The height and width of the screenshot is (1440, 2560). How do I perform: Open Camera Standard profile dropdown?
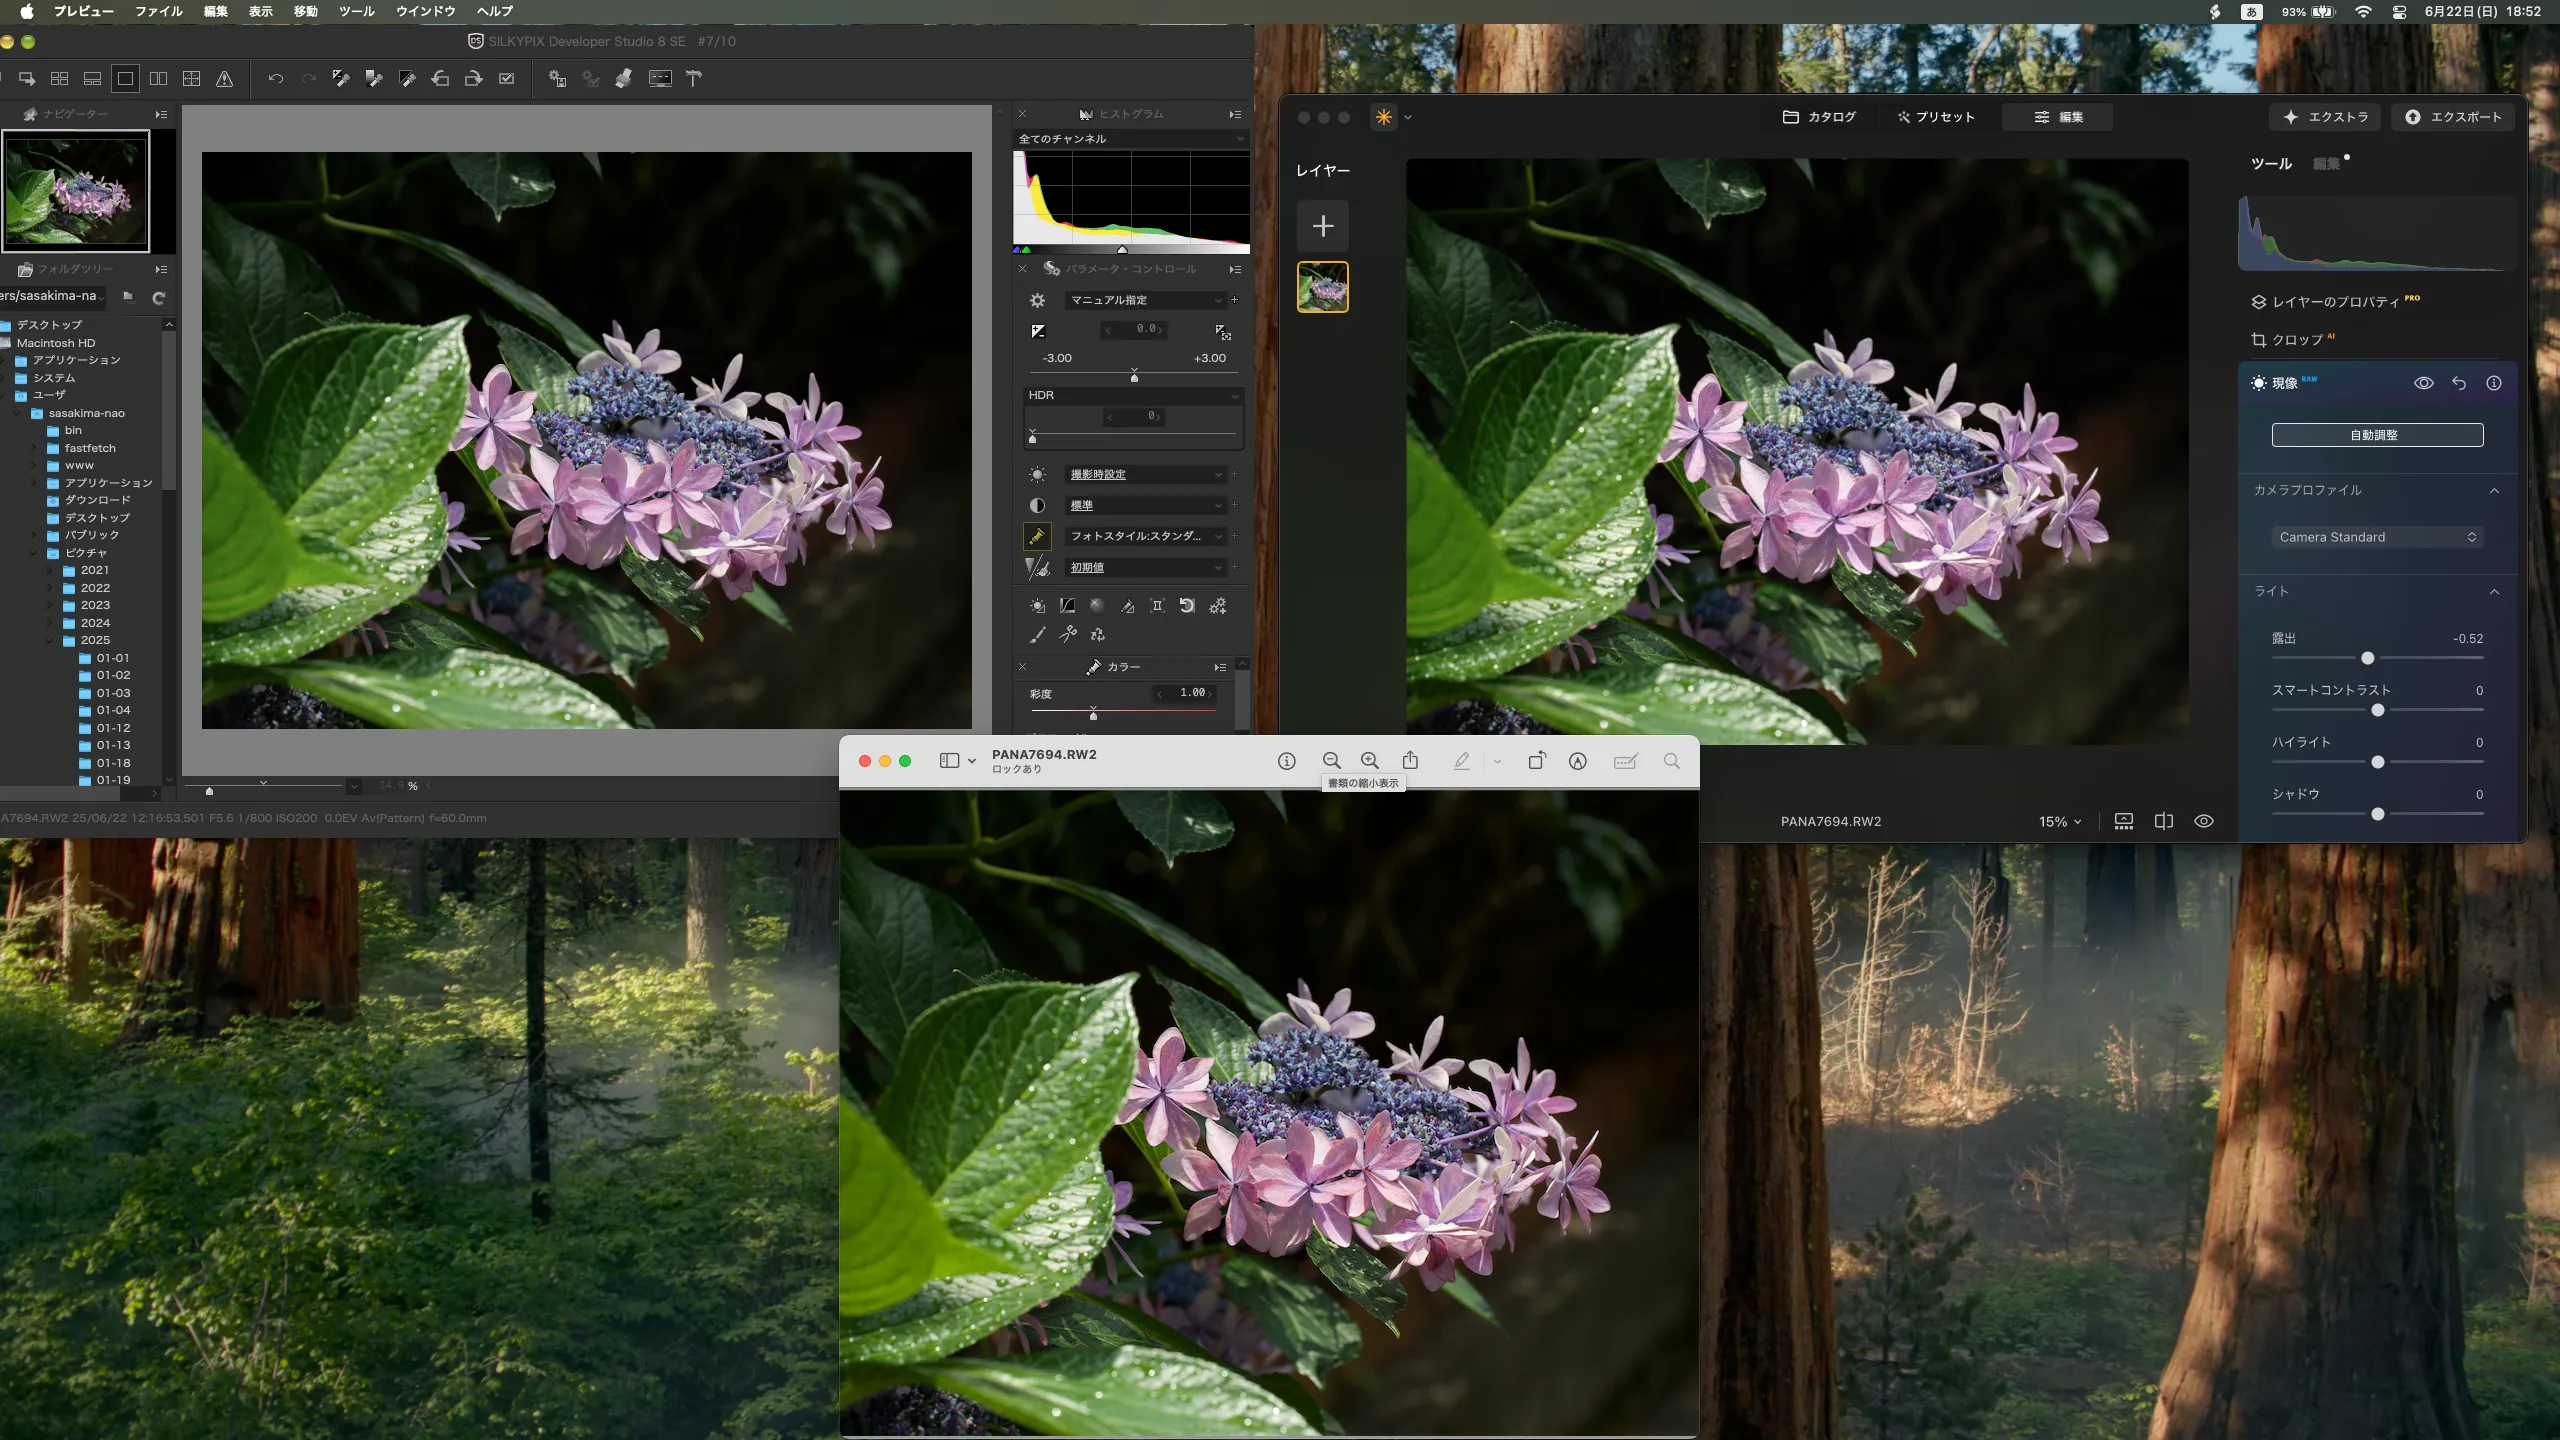(2377, 537)
